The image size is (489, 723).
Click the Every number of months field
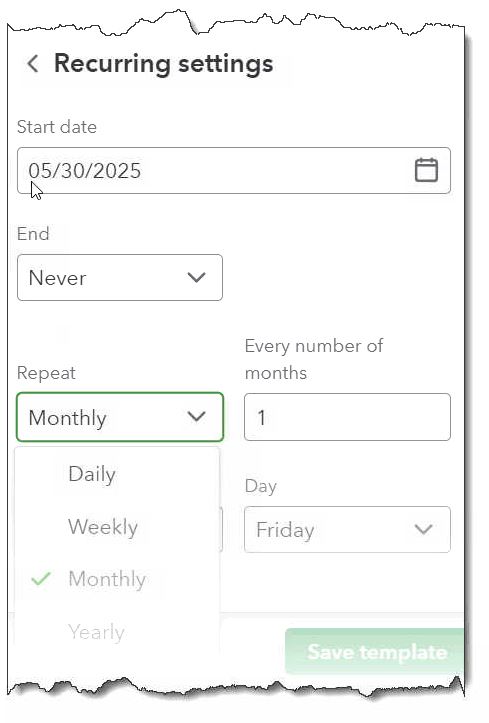tap(347, 417)
